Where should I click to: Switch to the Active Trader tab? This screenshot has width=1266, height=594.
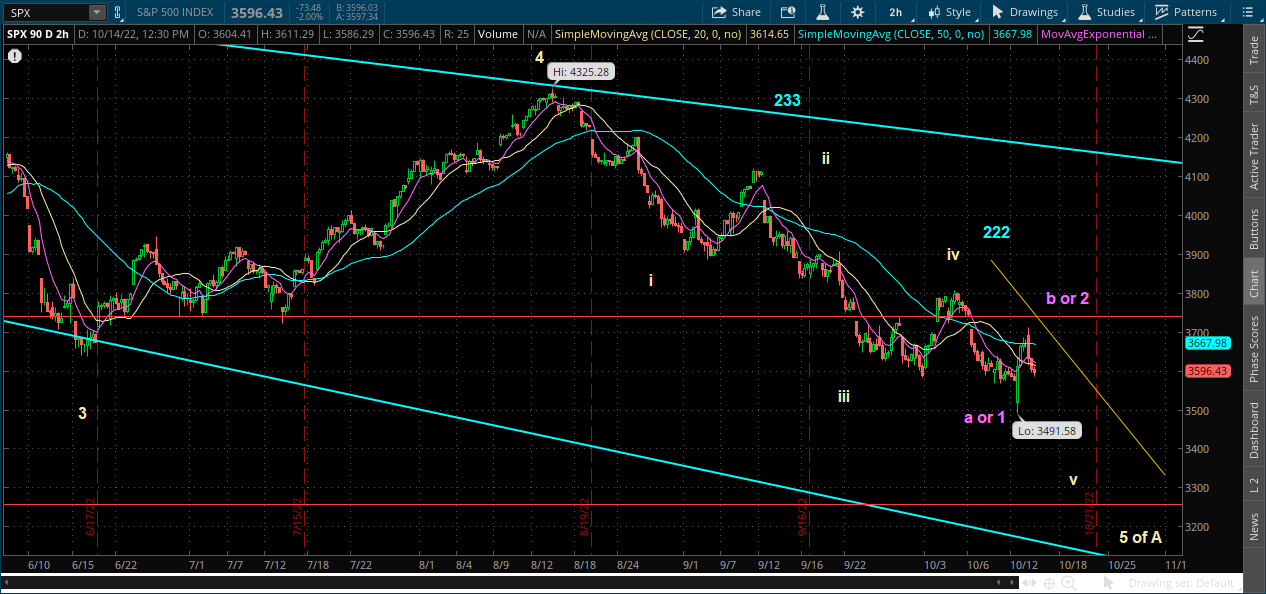point(1253,156)
